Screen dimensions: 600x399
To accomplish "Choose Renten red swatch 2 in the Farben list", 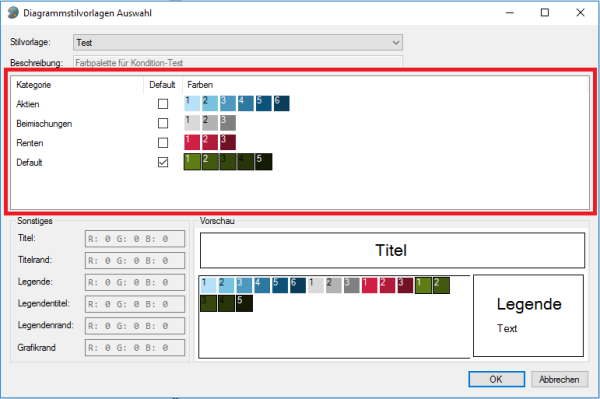I will tap(210, 142).
